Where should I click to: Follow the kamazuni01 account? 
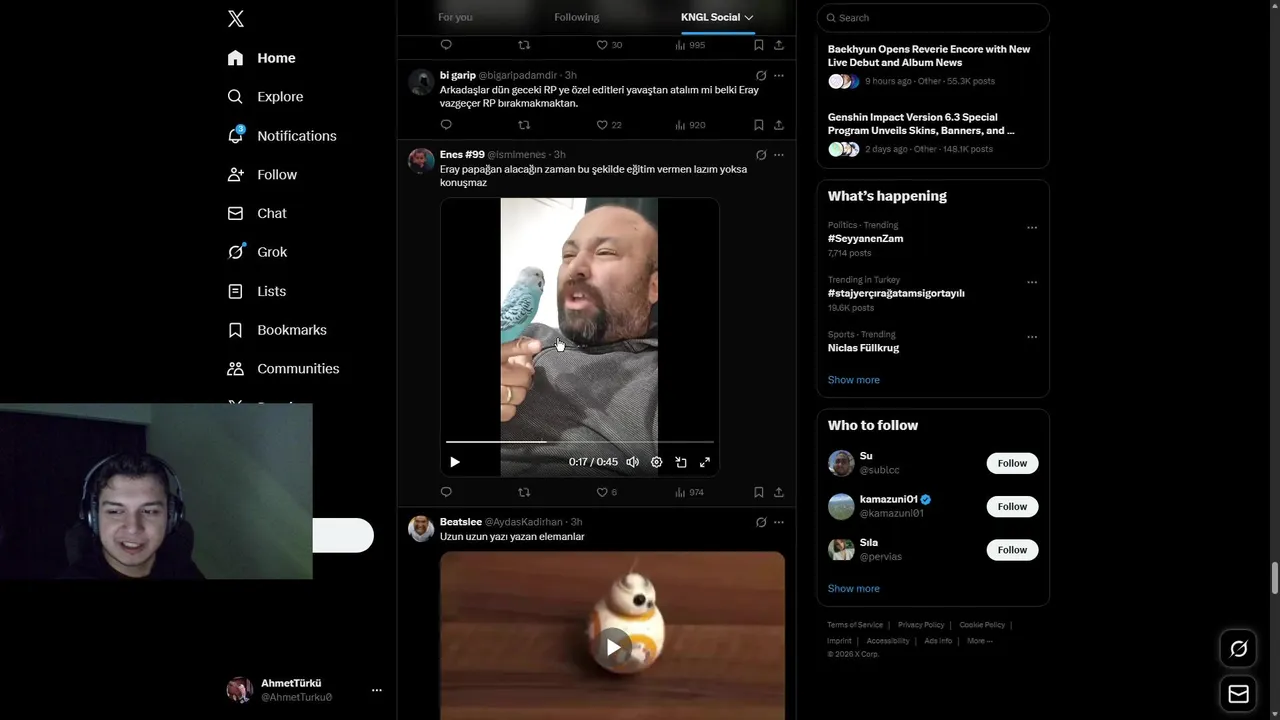pos(1012,507)
